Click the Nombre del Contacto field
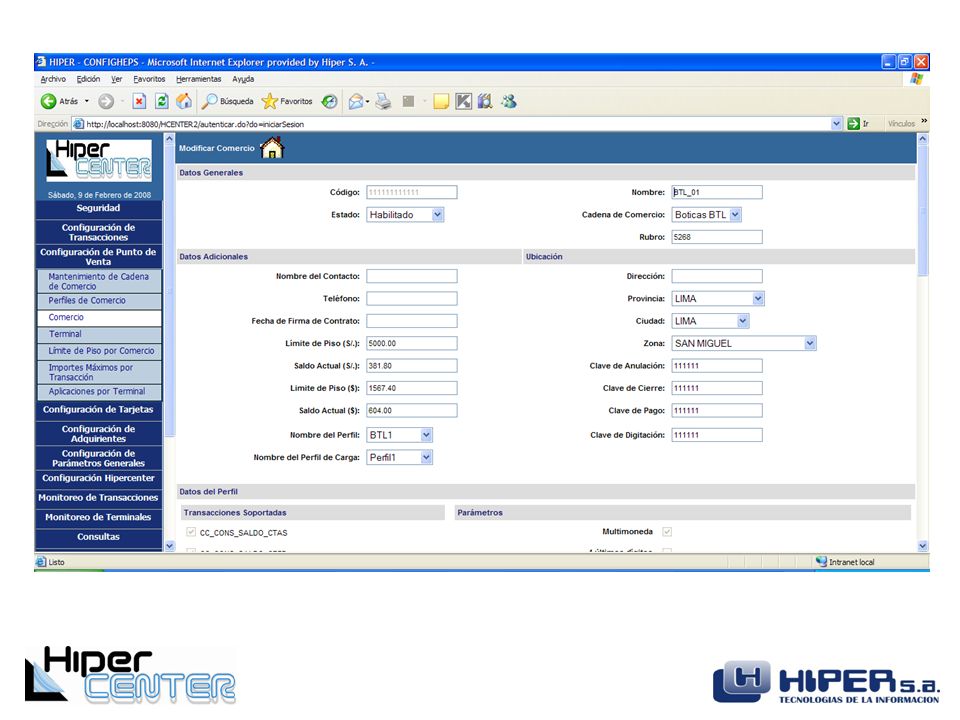The image size is (960, 720). point(412,276)
